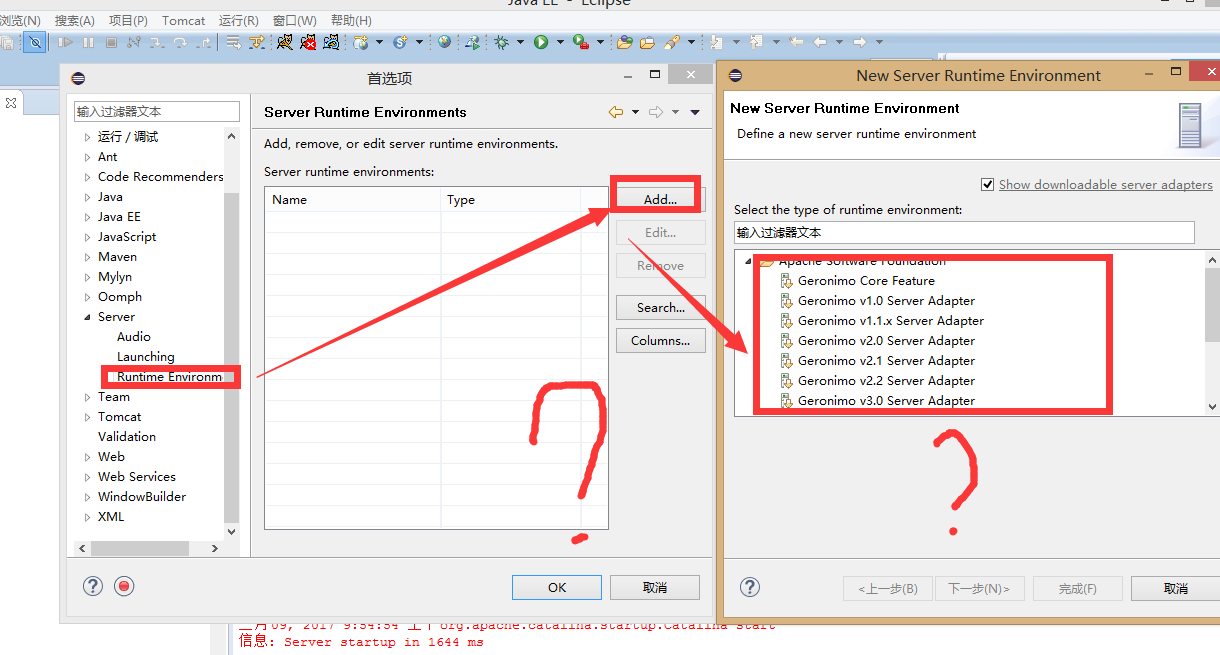Image resolution: width=1220 pixels, height=655 pixels.
Task: Open the green Run icon dropdown arrow
Action: point(560,42)
